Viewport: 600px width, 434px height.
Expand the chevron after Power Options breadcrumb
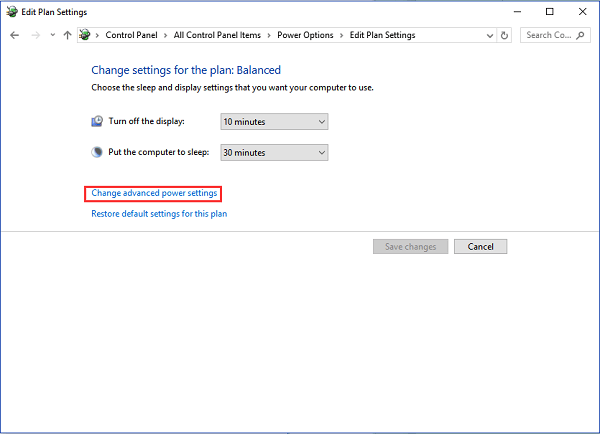coord(341,35)
